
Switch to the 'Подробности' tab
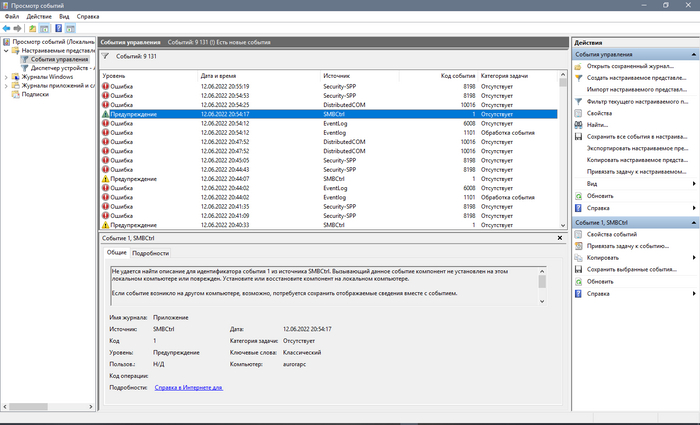click(151, 254)
